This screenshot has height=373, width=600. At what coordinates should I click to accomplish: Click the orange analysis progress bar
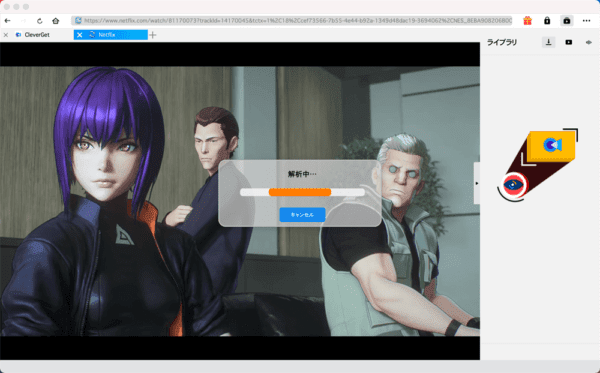(300, 192)
